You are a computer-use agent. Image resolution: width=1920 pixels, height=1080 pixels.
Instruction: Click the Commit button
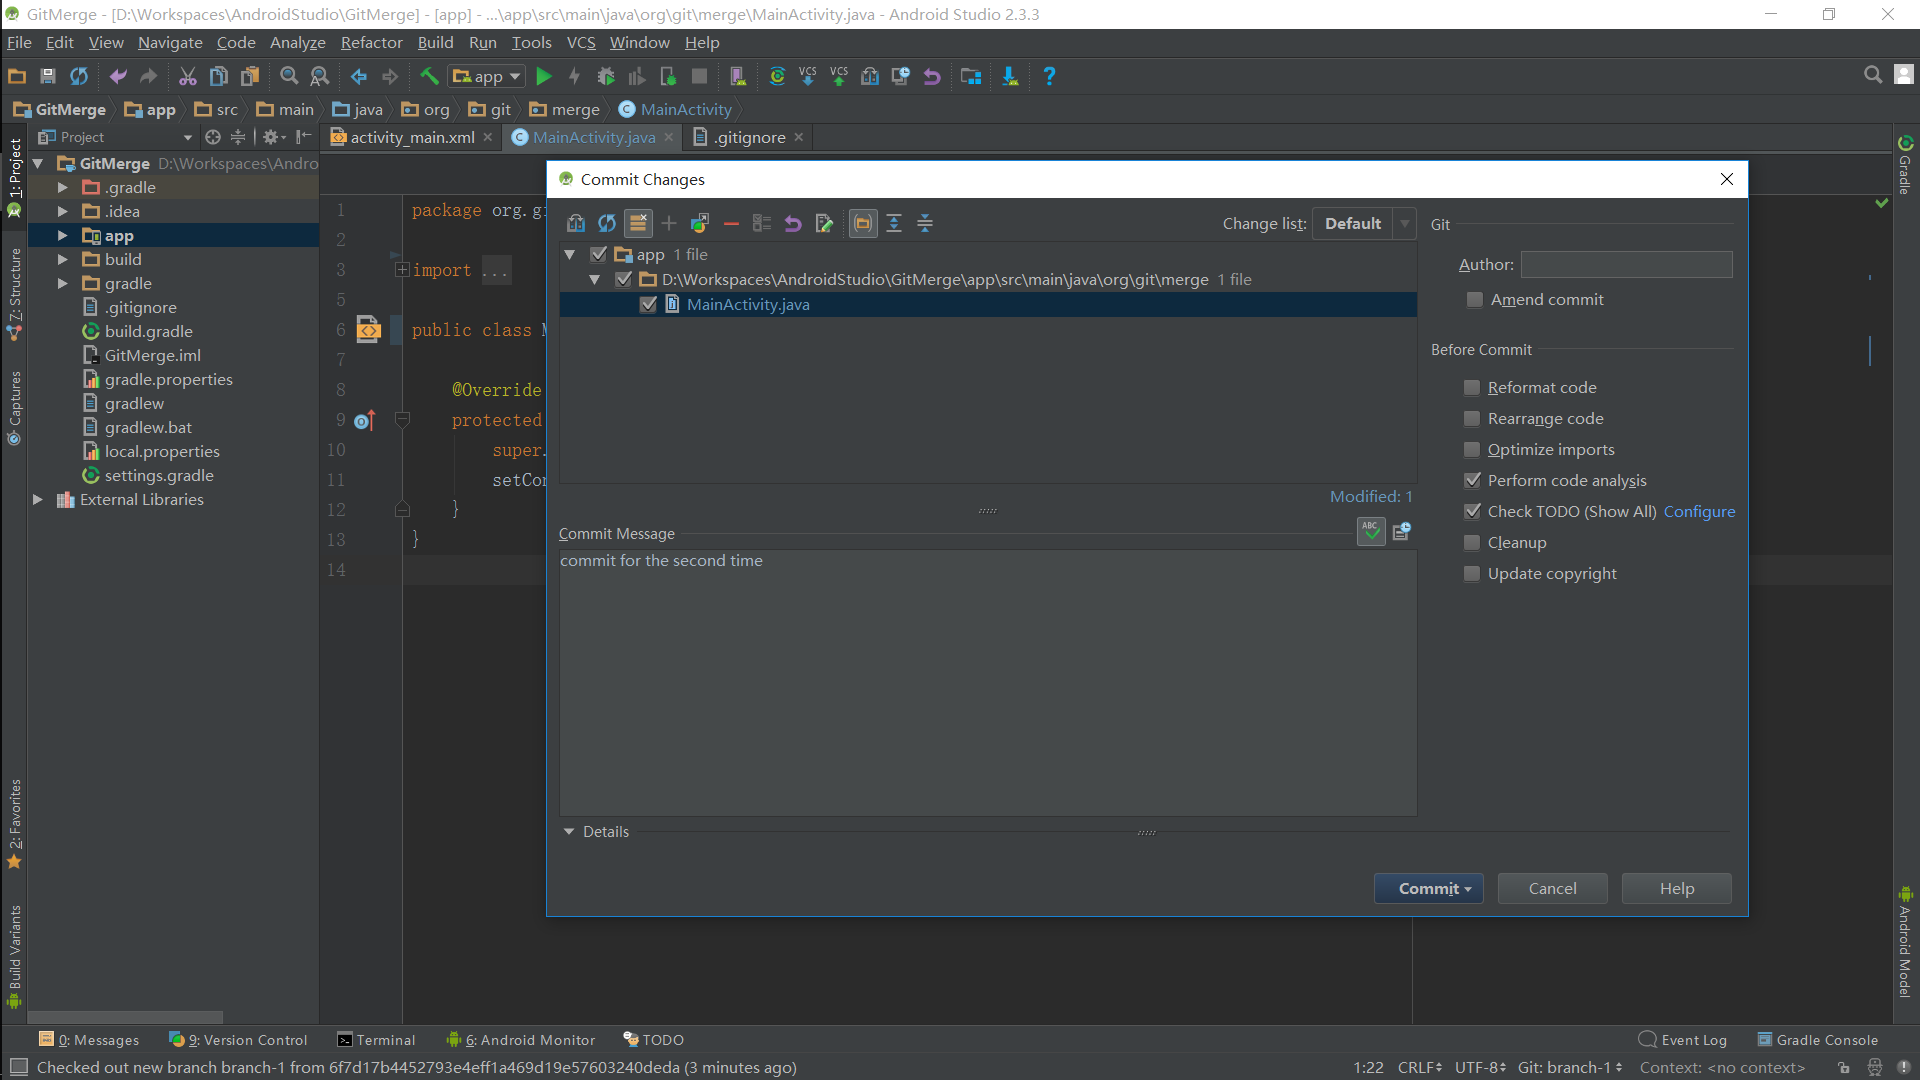point(1428,888)
